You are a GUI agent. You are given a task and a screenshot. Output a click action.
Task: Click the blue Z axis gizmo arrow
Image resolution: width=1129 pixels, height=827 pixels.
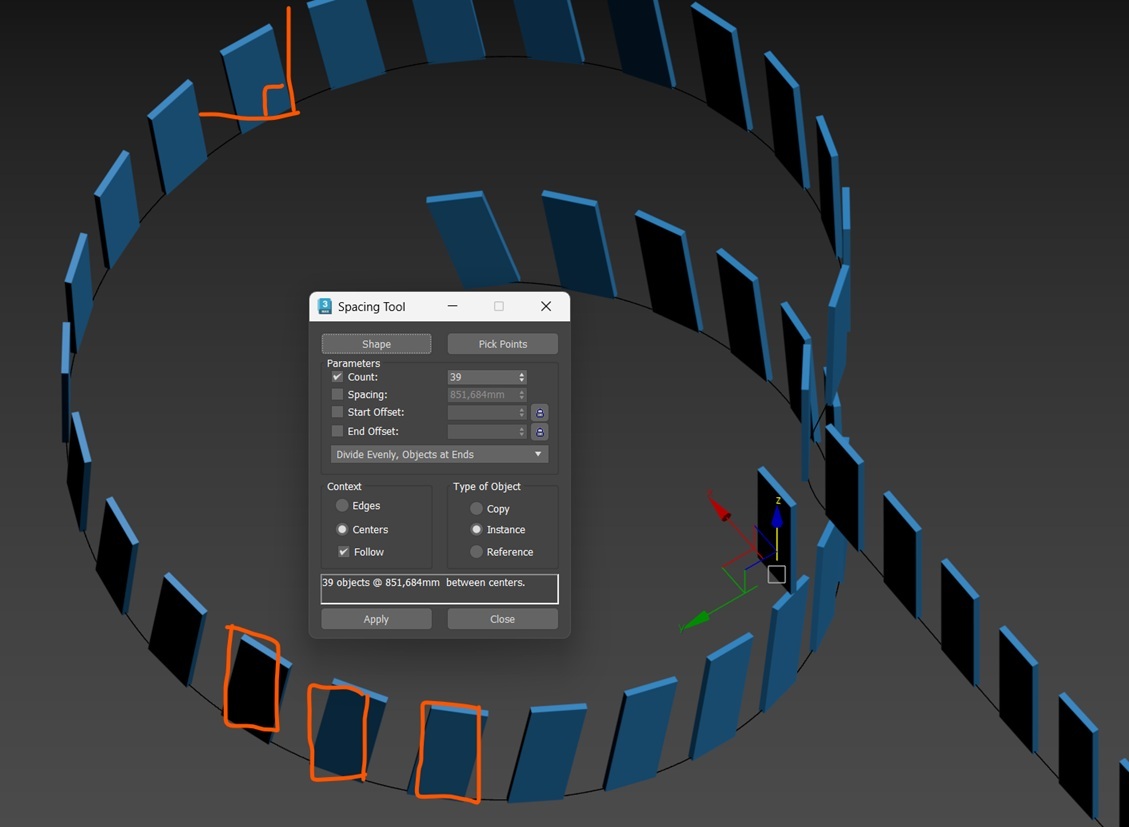[777, 517]
